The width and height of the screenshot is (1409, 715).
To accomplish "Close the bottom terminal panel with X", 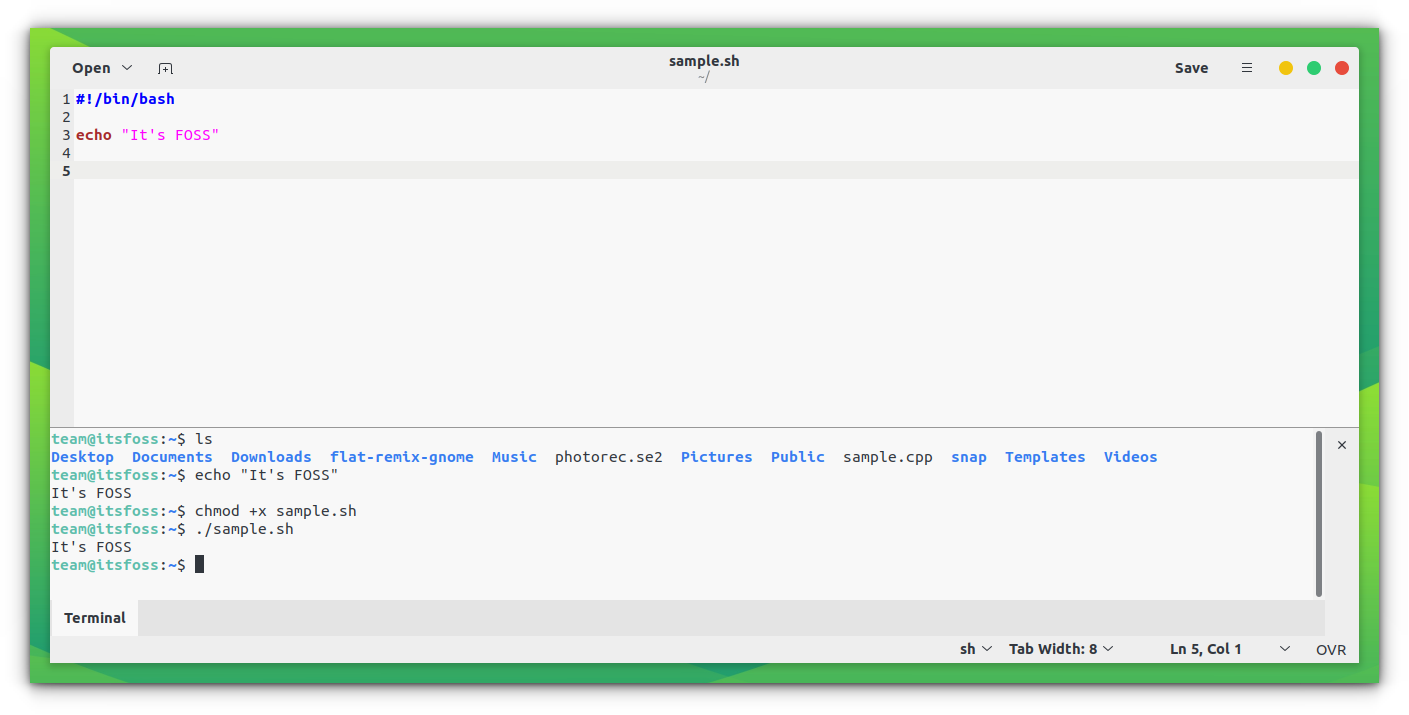I will tap(1342, 445).
